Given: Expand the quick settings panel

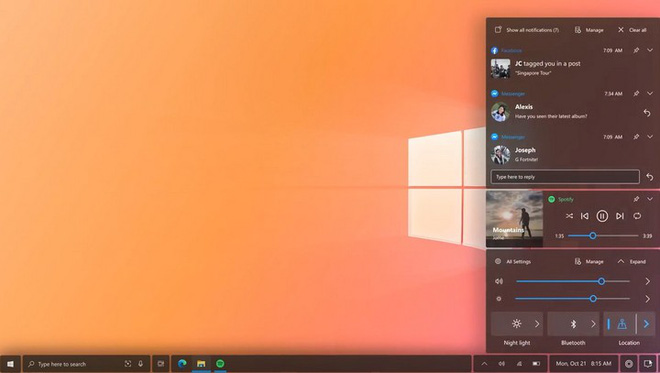Looking at the screenshot, I should click(632, 261).
